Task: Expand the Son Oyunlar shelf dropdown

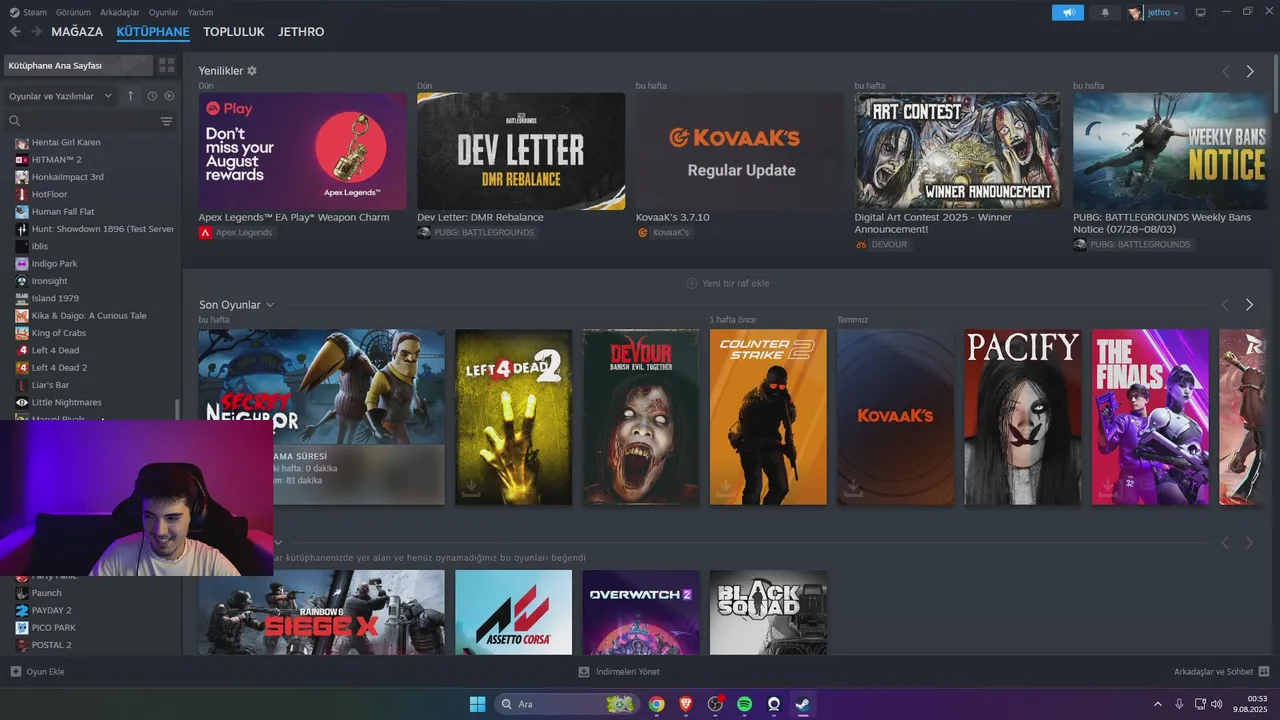Action: [x=270, y=305]
